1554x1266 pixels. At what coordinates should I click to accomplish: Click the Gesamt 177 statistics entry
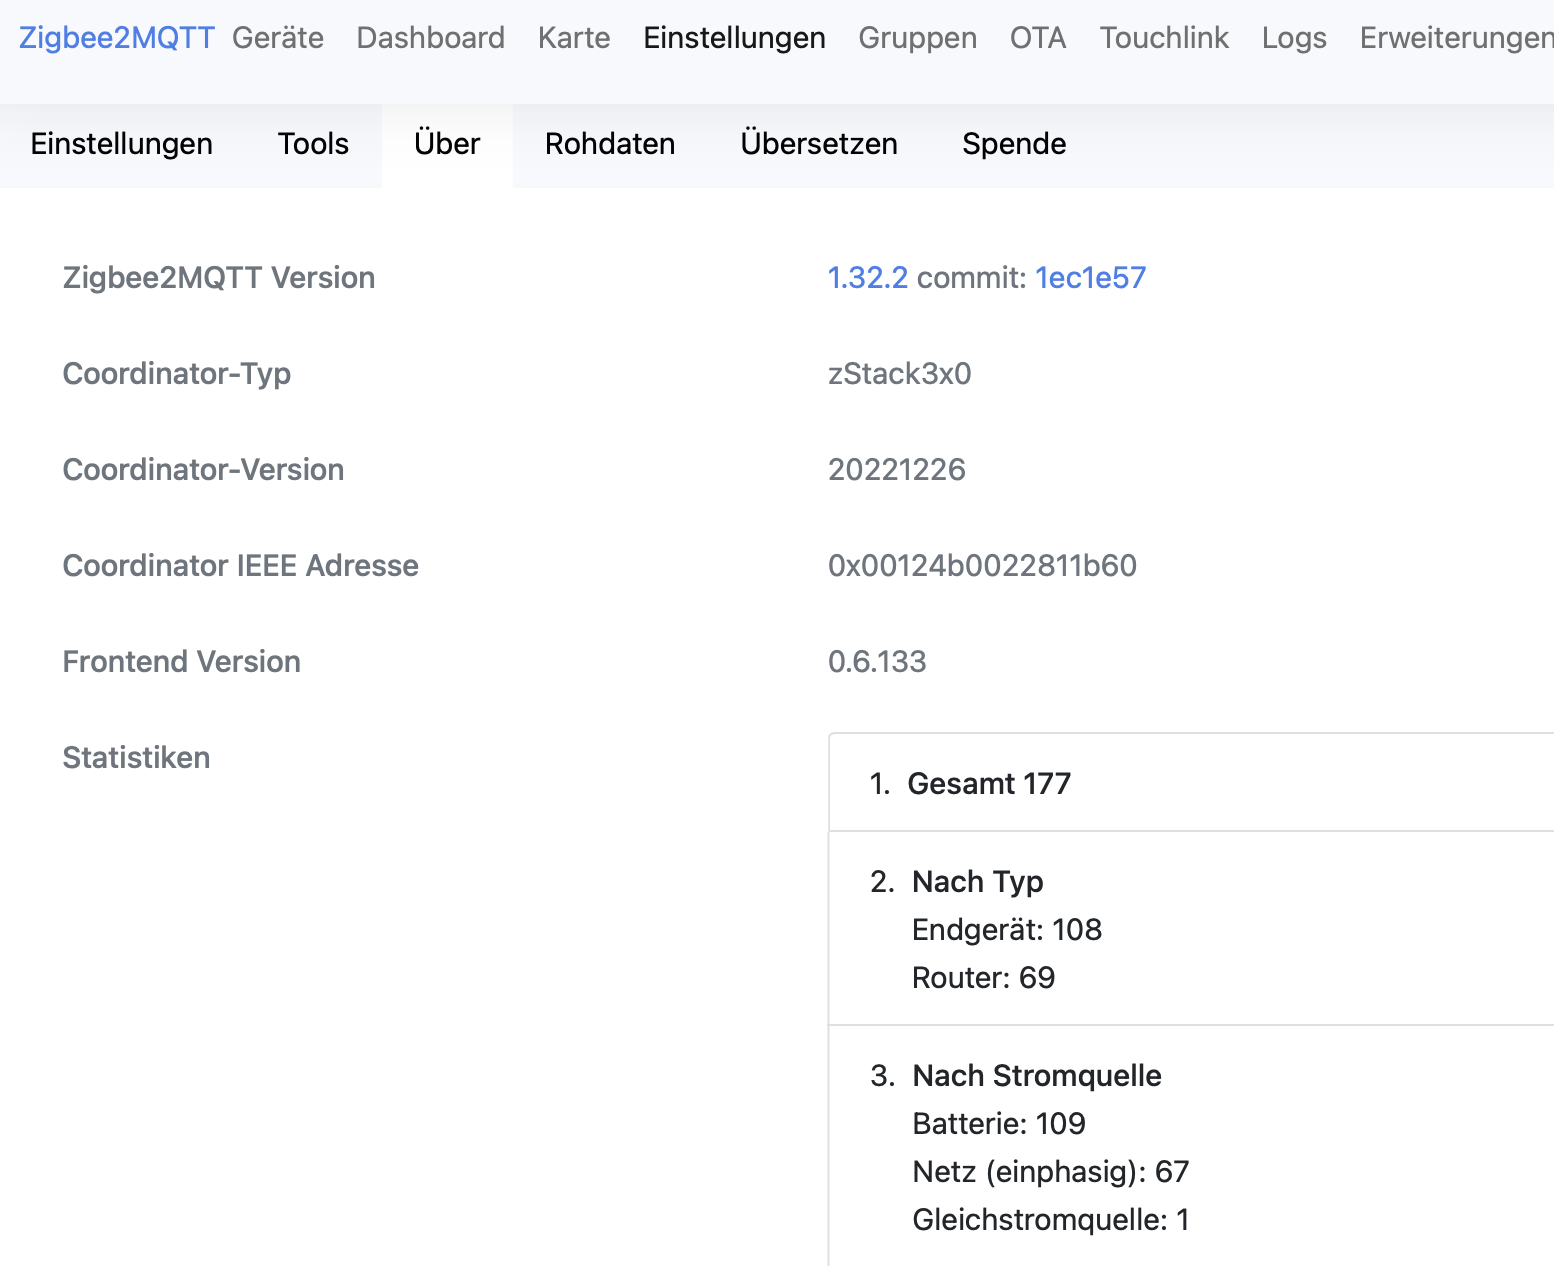tap(990, 784)
